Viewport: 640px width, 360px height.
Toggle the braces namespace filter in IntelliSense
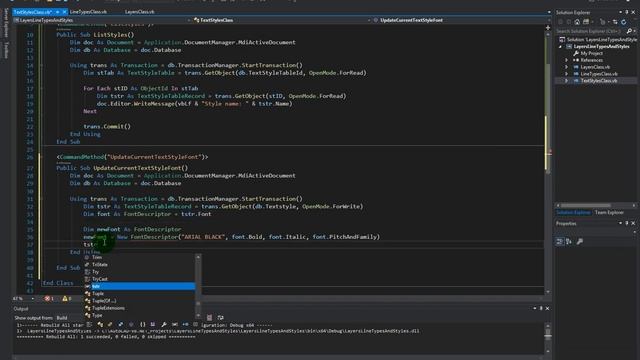142,324
